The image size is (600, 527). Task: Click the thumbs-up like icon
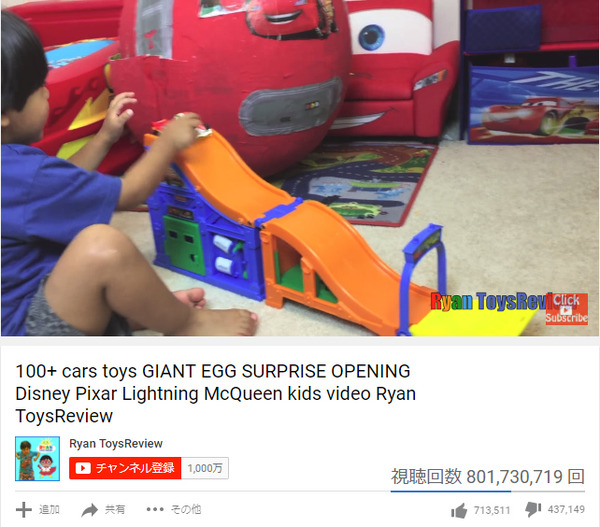[459, 510]
